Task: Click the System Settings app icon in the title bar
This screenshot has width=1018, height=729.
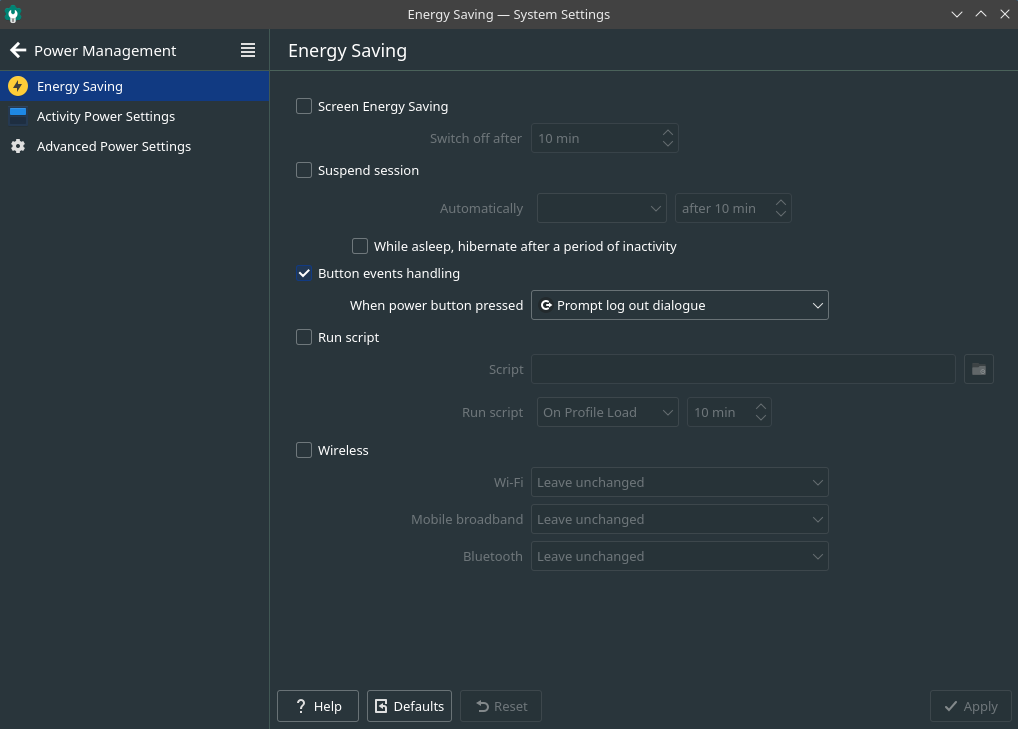Action: coord(13,14)
